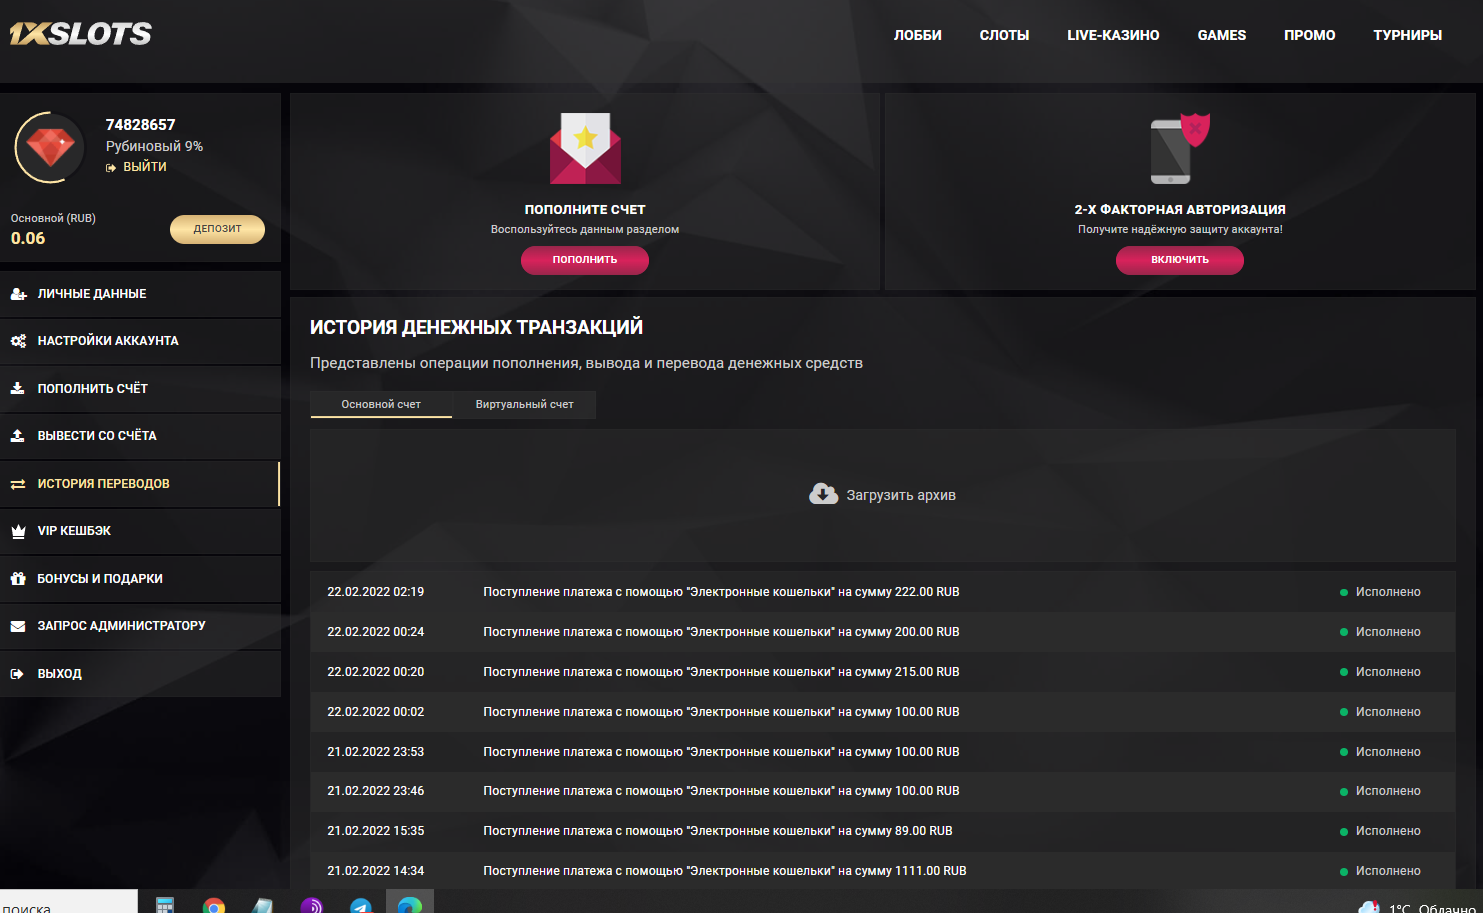
Task: Click the account settings gears icon
Action: click(18, 341)
